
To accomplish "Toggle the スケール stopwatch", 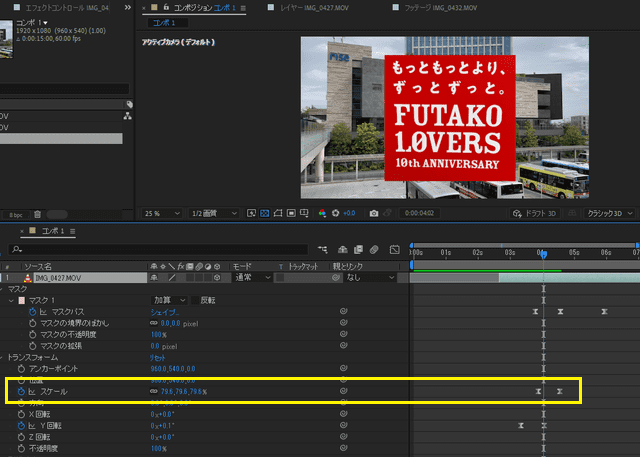I will pos(21,391).
